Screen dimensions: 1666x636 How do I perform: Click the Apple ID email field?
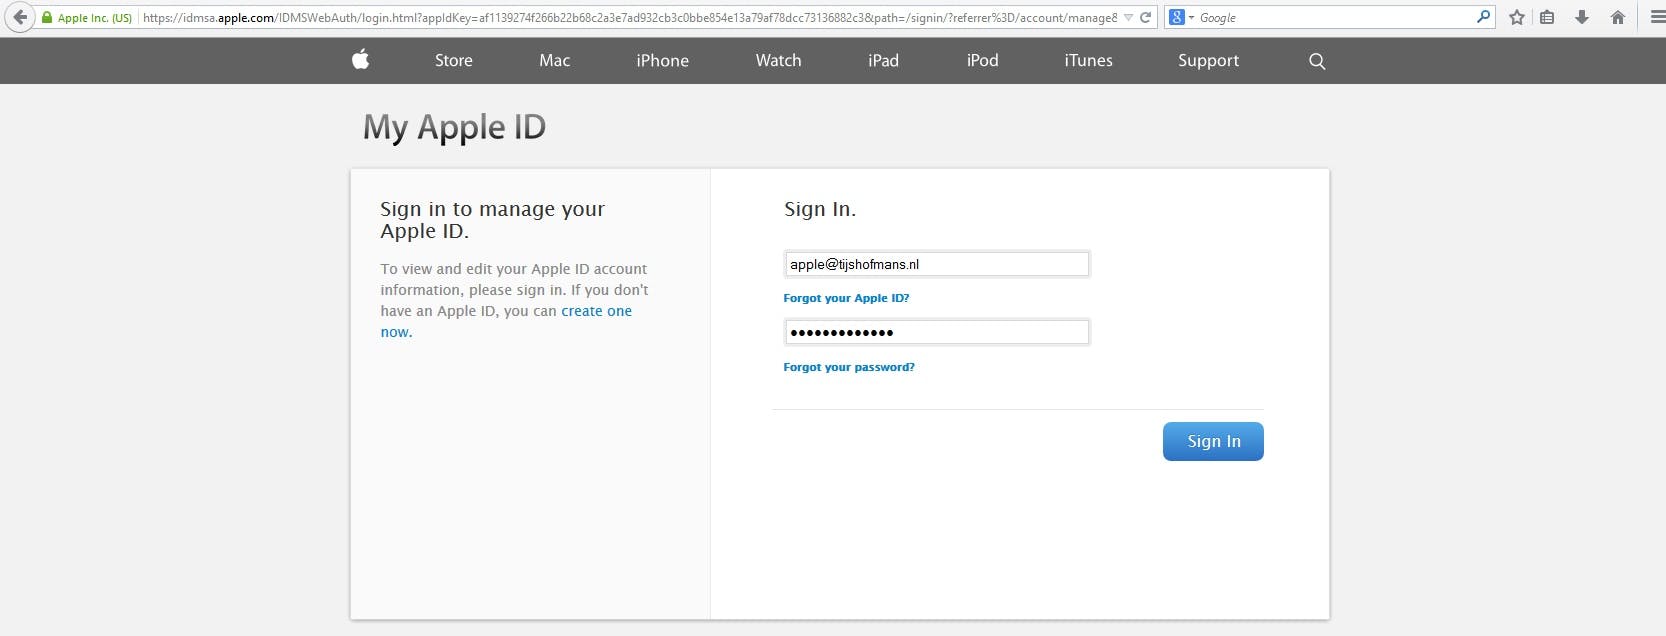click(x=936, y=264)
